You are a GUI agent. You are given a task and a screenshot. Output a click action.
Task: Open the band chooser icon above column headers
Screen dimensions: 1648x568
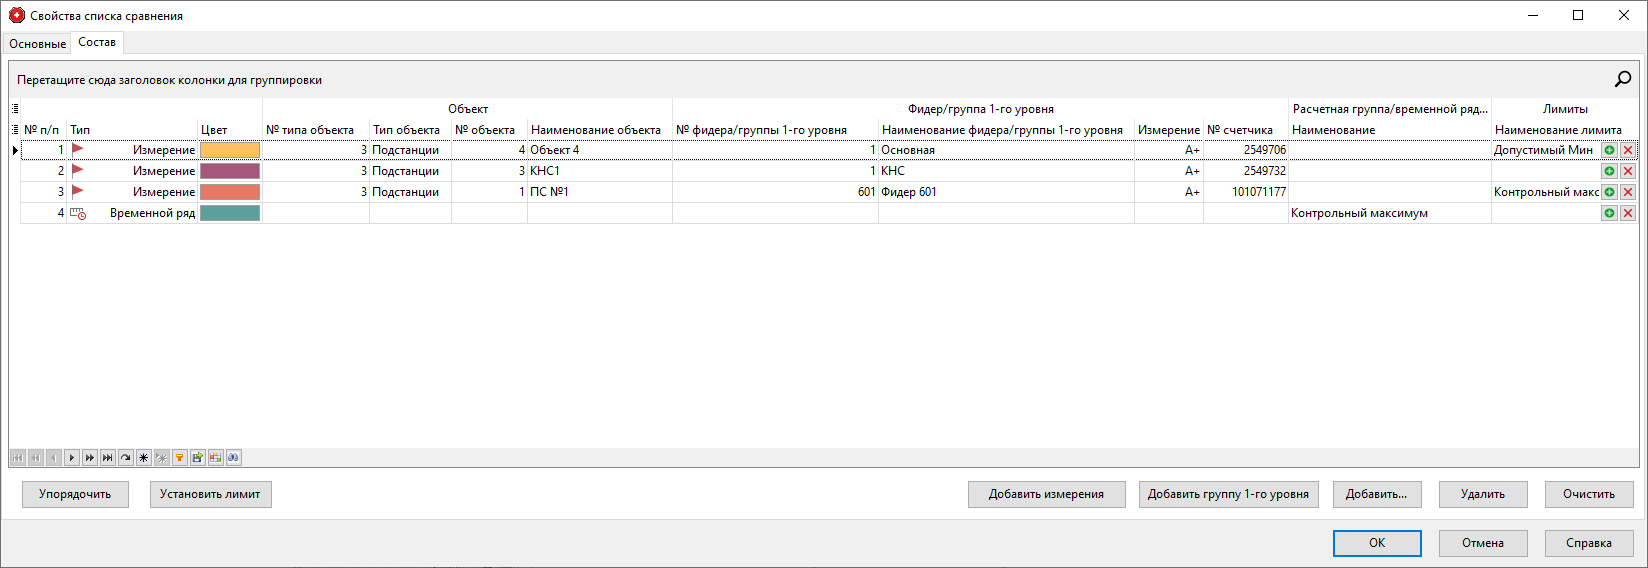15,108
